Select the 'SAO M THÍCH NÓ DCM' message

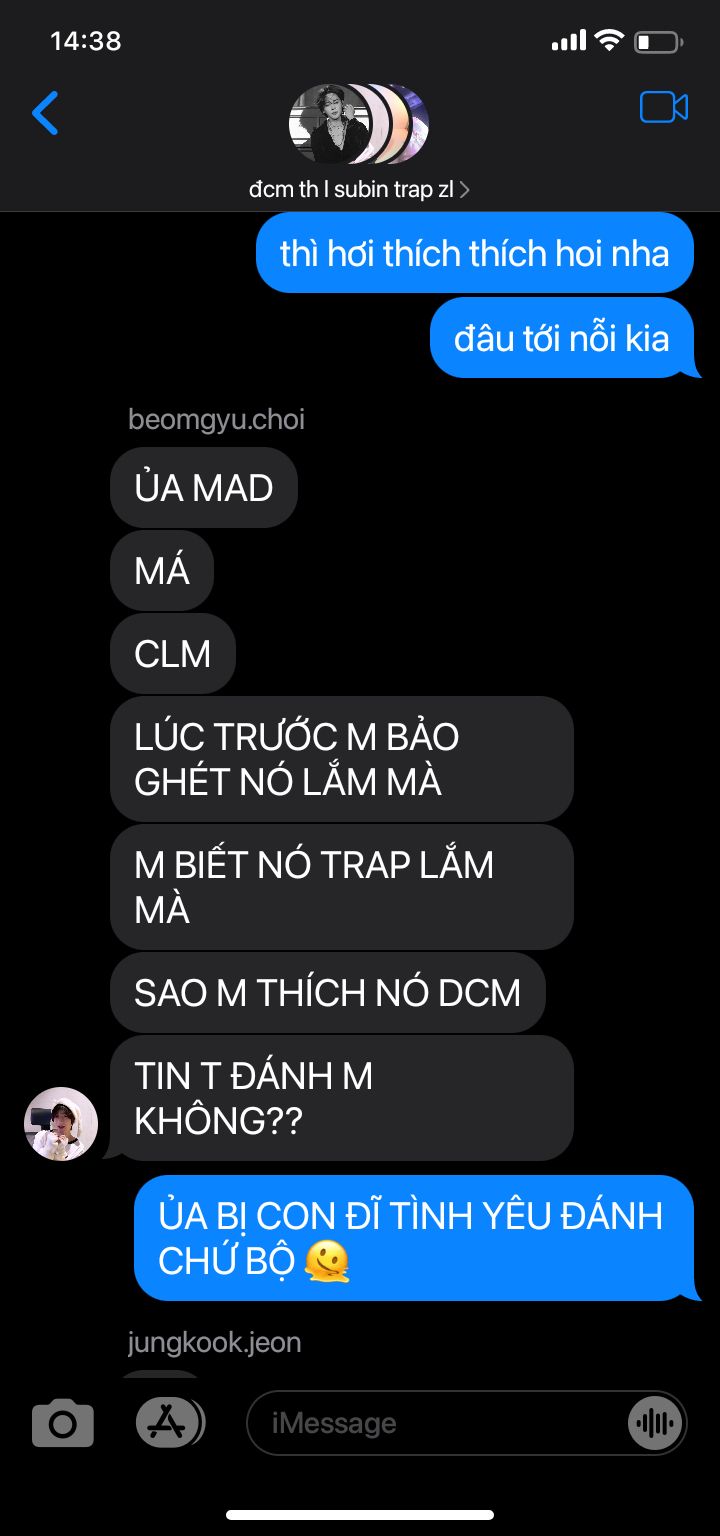[x=328, y=993]
